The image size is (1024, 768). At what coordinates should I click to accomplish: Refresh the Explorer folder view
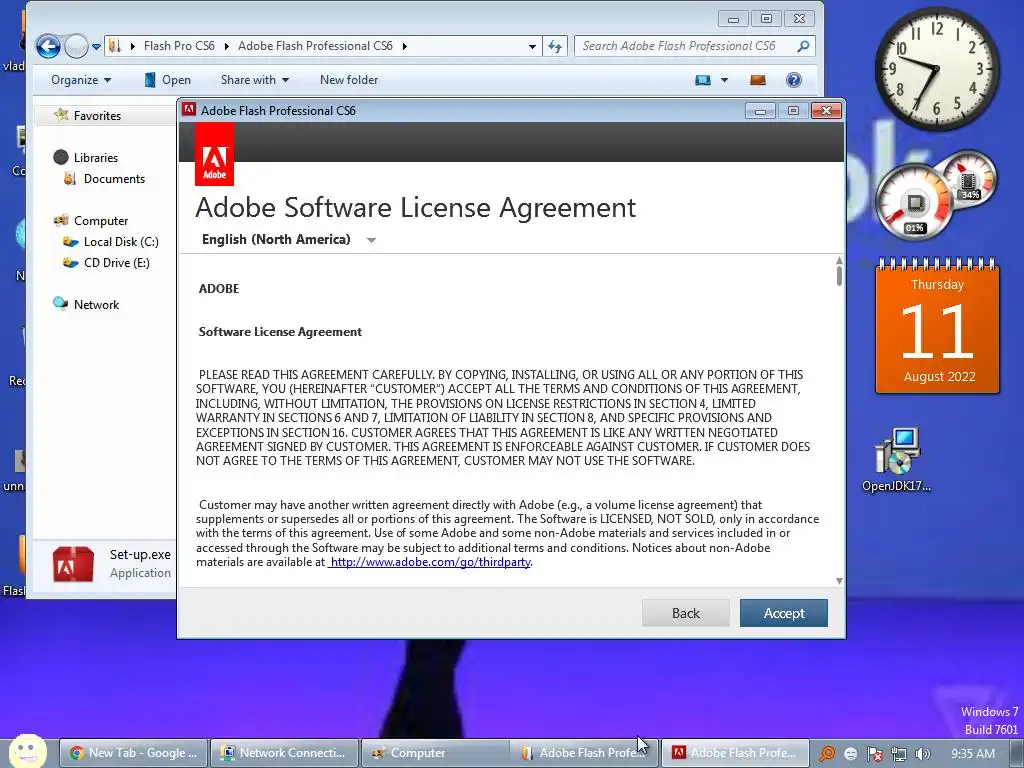pyautogui.click(x=555, y=46)
